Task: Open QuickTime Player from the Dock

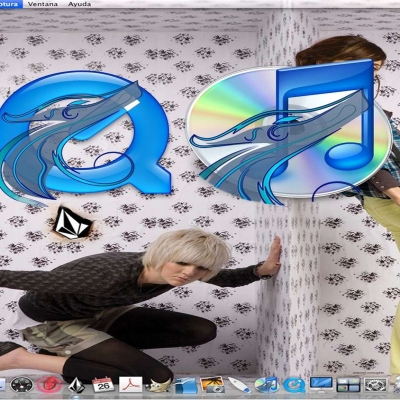Action: point(294,386)
